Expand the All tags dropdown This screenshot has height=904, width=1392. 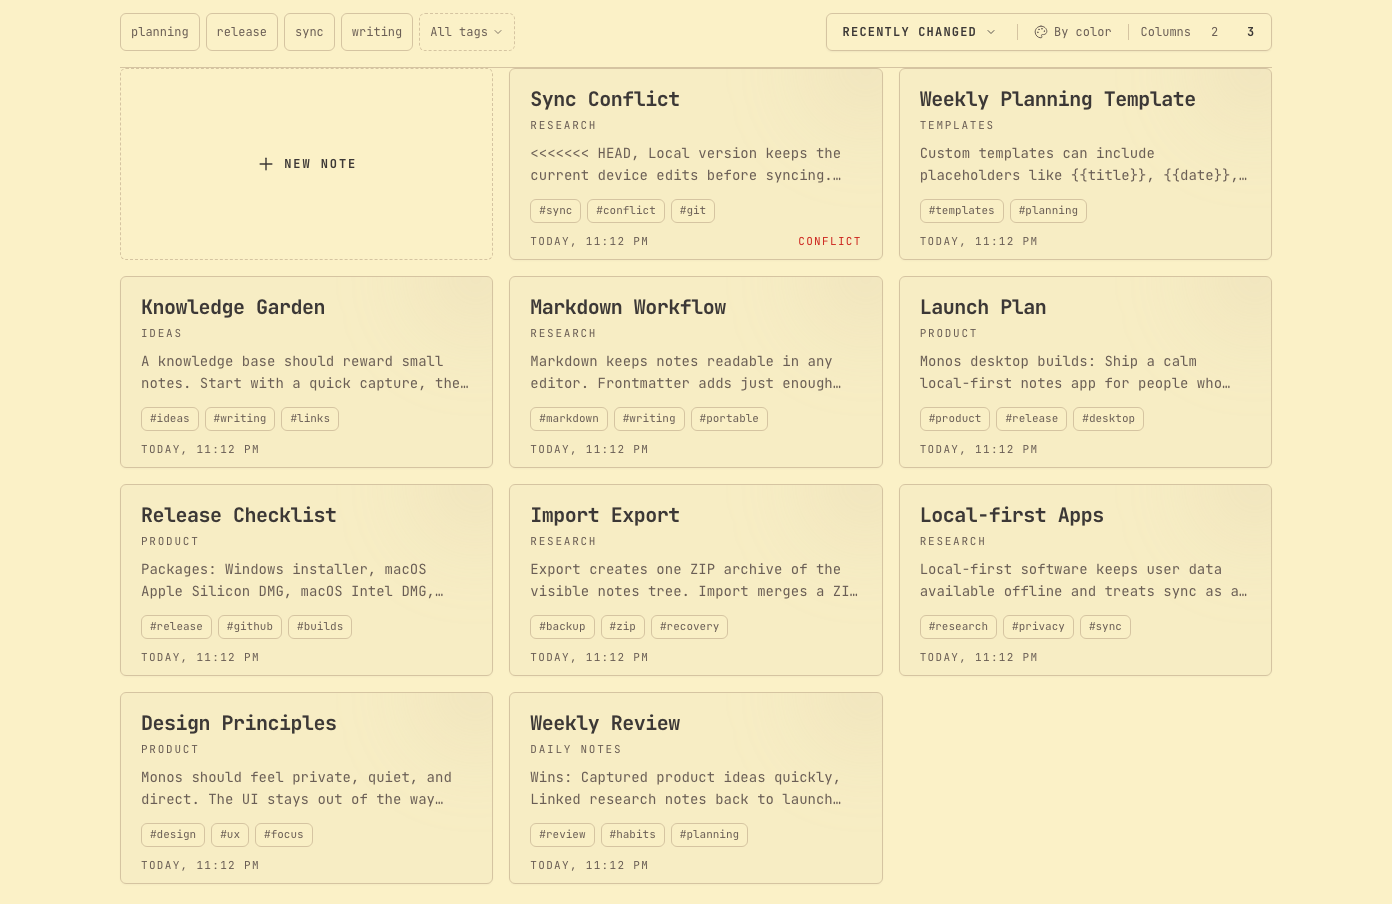tap(466, 32)
